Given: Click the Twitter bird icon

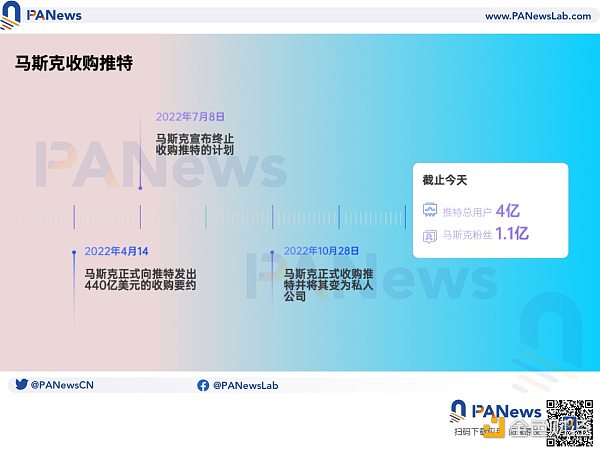Looking at the screenshot, I should click(x=21, y=384).
